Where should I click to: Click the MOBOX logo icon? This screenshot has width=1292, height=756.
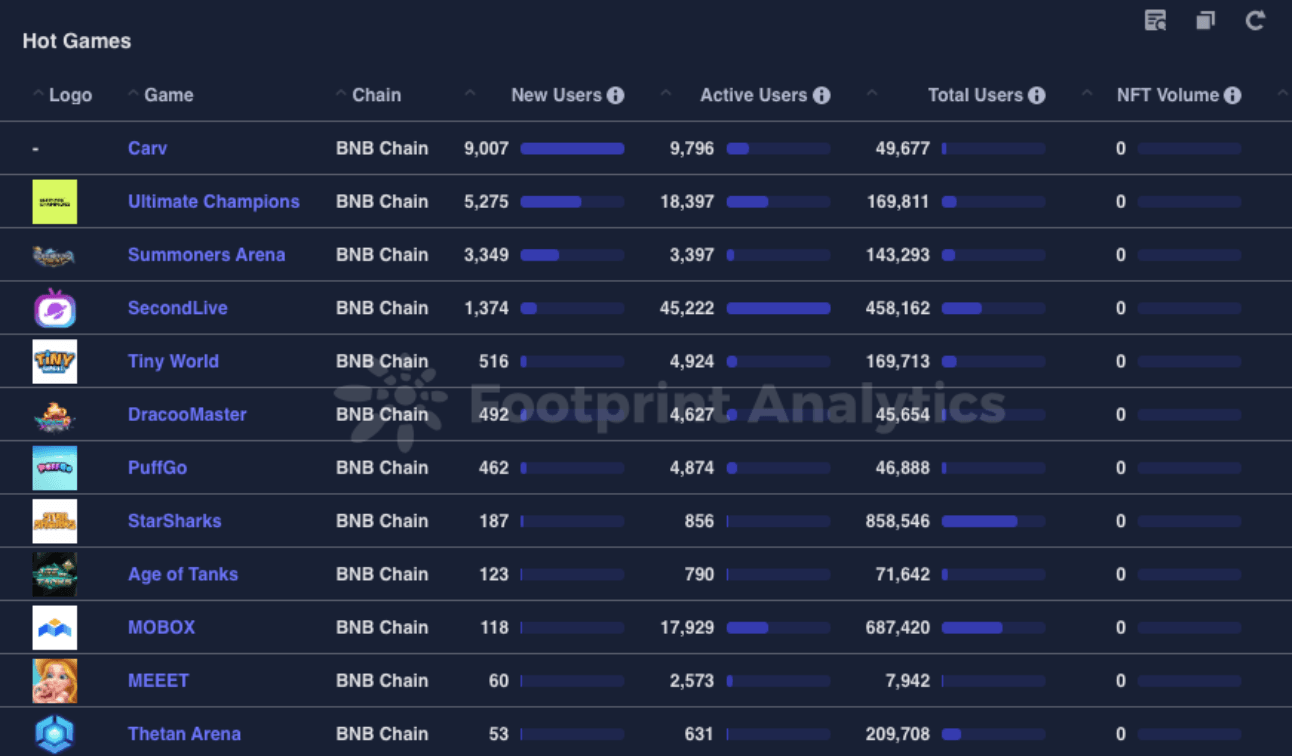pos(54,627)
